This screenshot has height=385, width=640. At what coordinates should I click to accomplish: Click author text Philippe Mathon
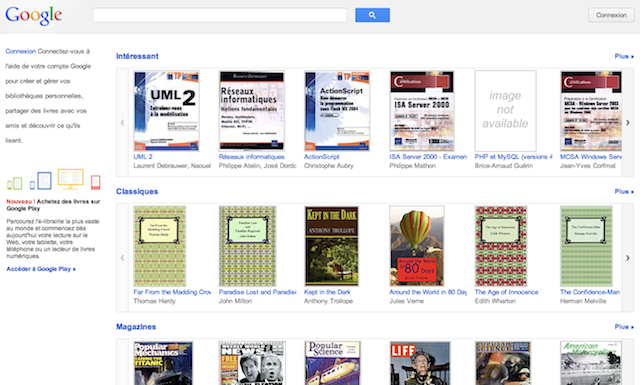[413, 166]
